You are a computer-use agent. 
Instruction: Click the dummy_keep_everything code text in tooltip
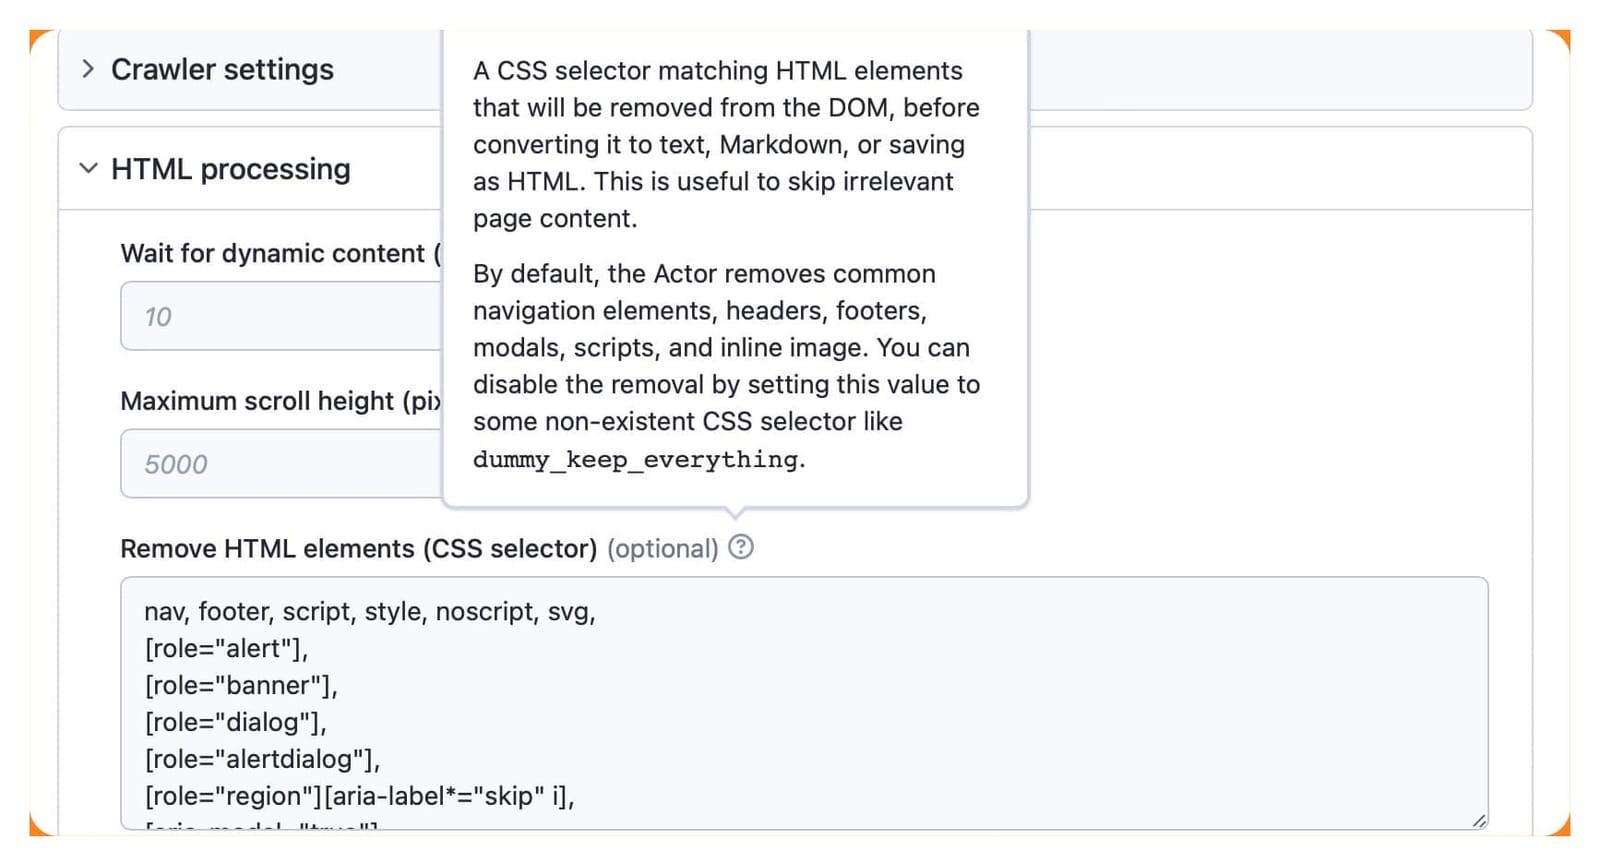[636, 459]
